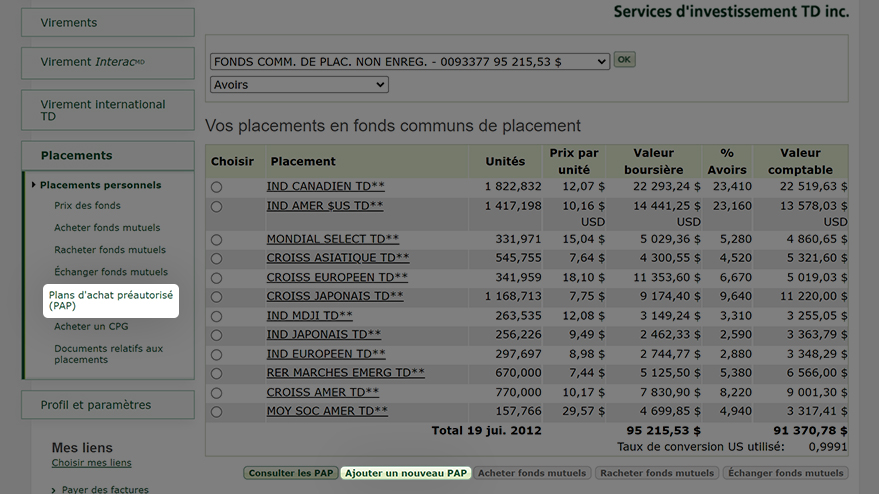Click the Choisir mes liens link
The width and height of the screenshot is (879, 494).
coord(91,463)
